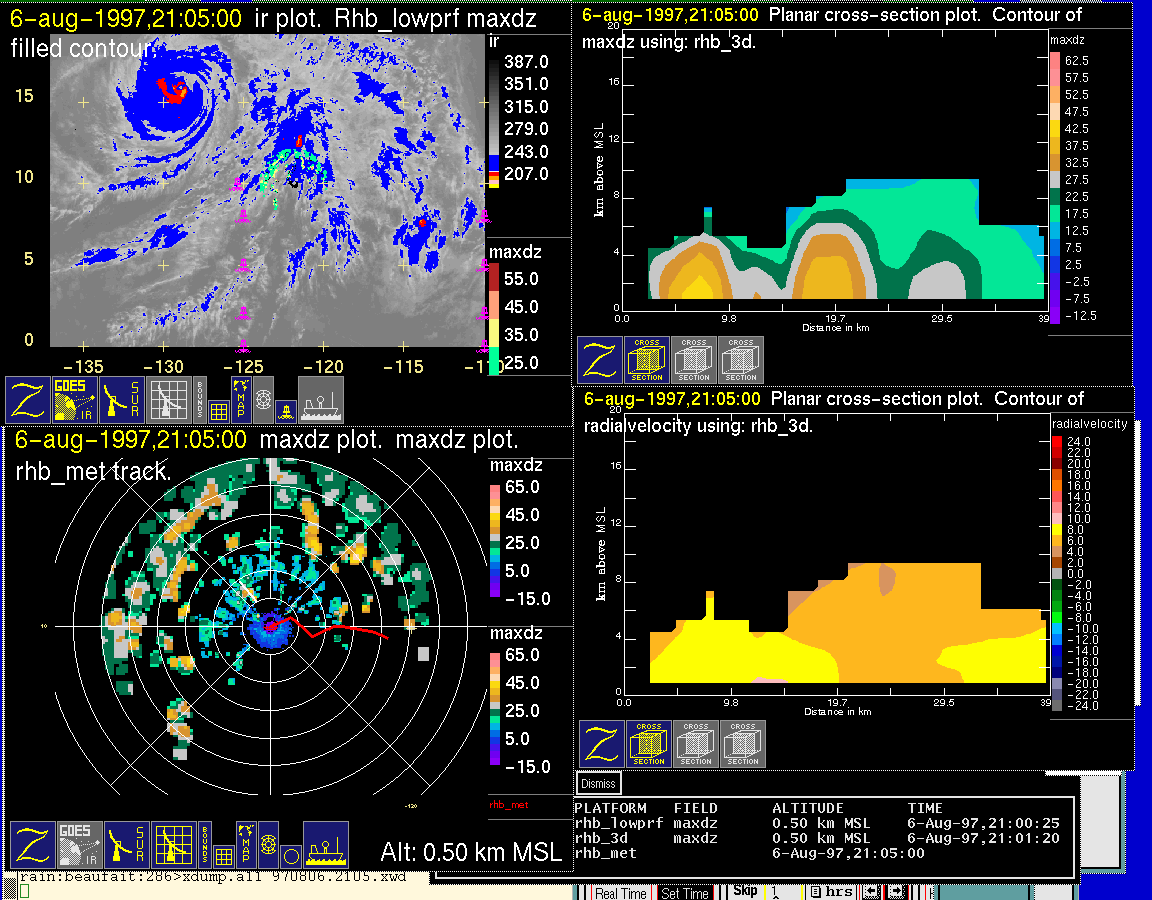Toggle the active CROSS SECTION icon in maxdz plot

point(647,360)
